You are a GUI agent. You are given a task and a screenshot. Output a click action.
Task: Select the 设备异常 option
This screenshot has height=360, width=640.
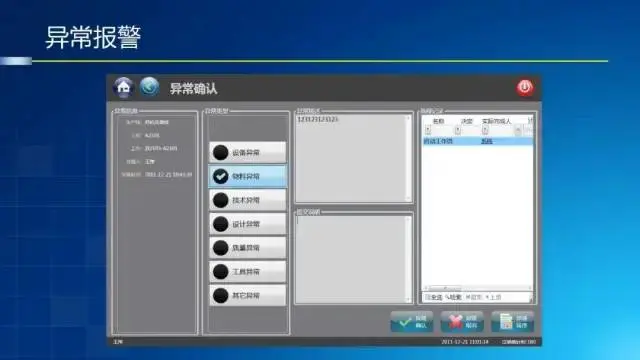coord(247,153)
